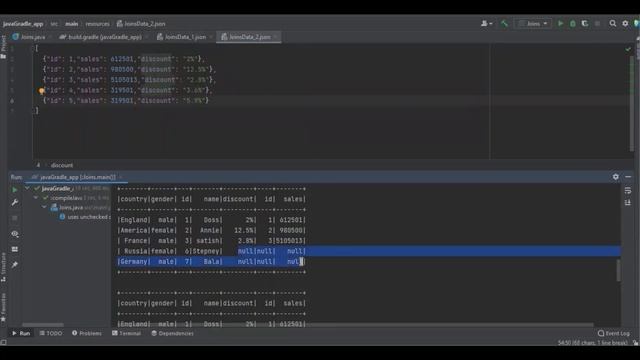Image resolution: width=640 pixels, height=360 pixels.
Task: Click the highlighted Germany row in console
Action: [x=211, y=262]
